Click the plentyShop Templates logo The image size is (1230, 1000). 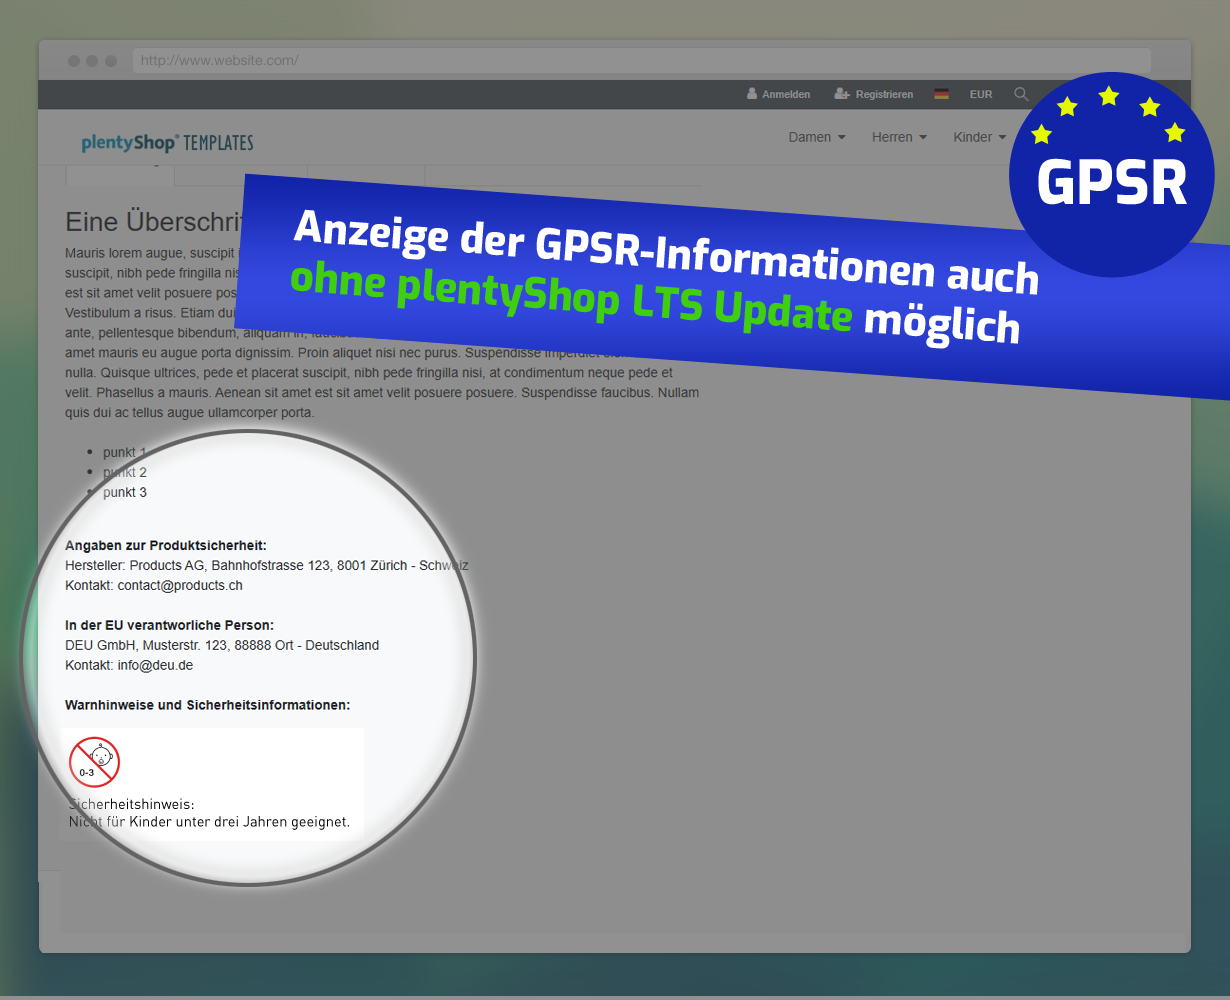(x=167, y=142)
